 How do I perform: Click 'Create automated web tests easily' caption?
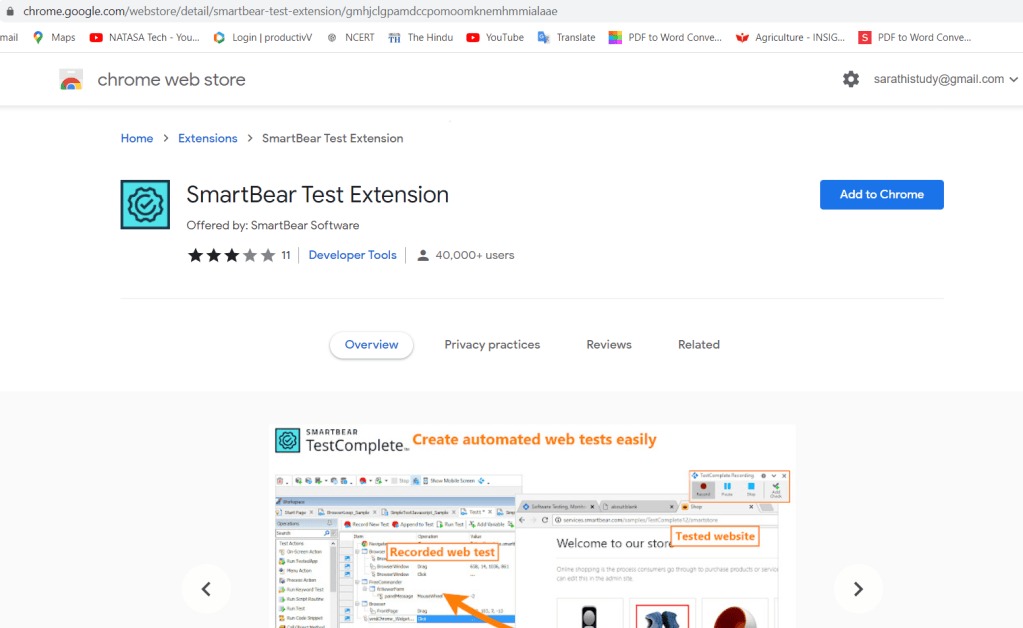(534, 440)
